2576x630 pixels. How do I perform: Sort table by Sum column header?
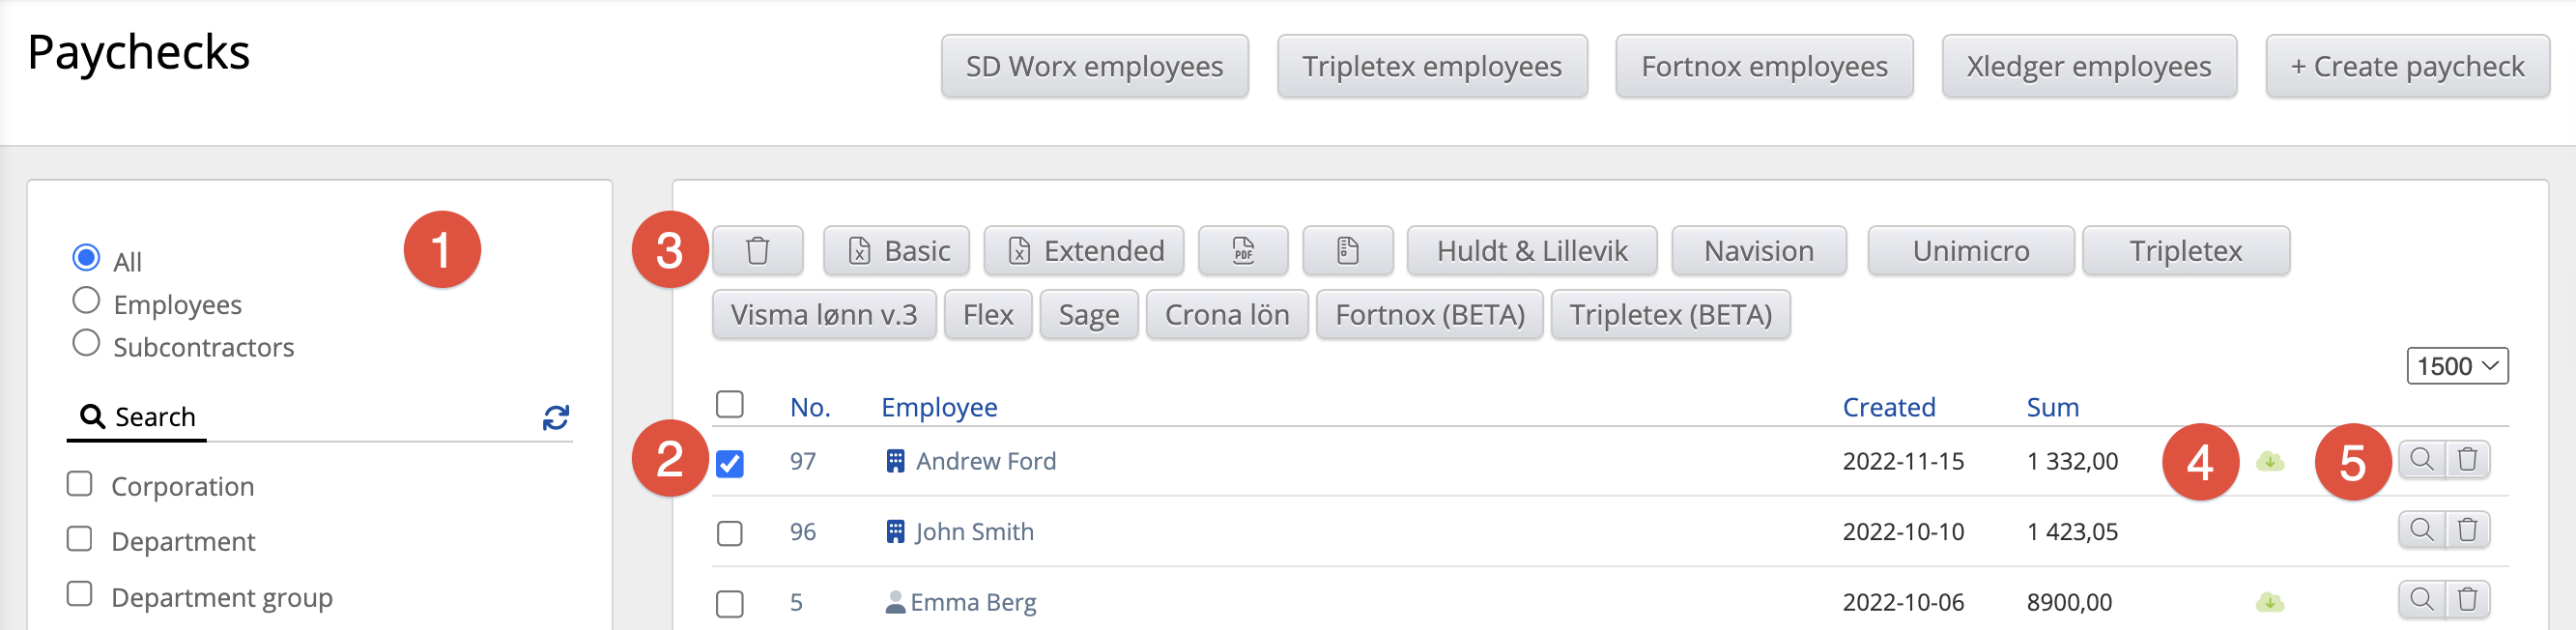pyautogui.click(x=2052, y=407)
